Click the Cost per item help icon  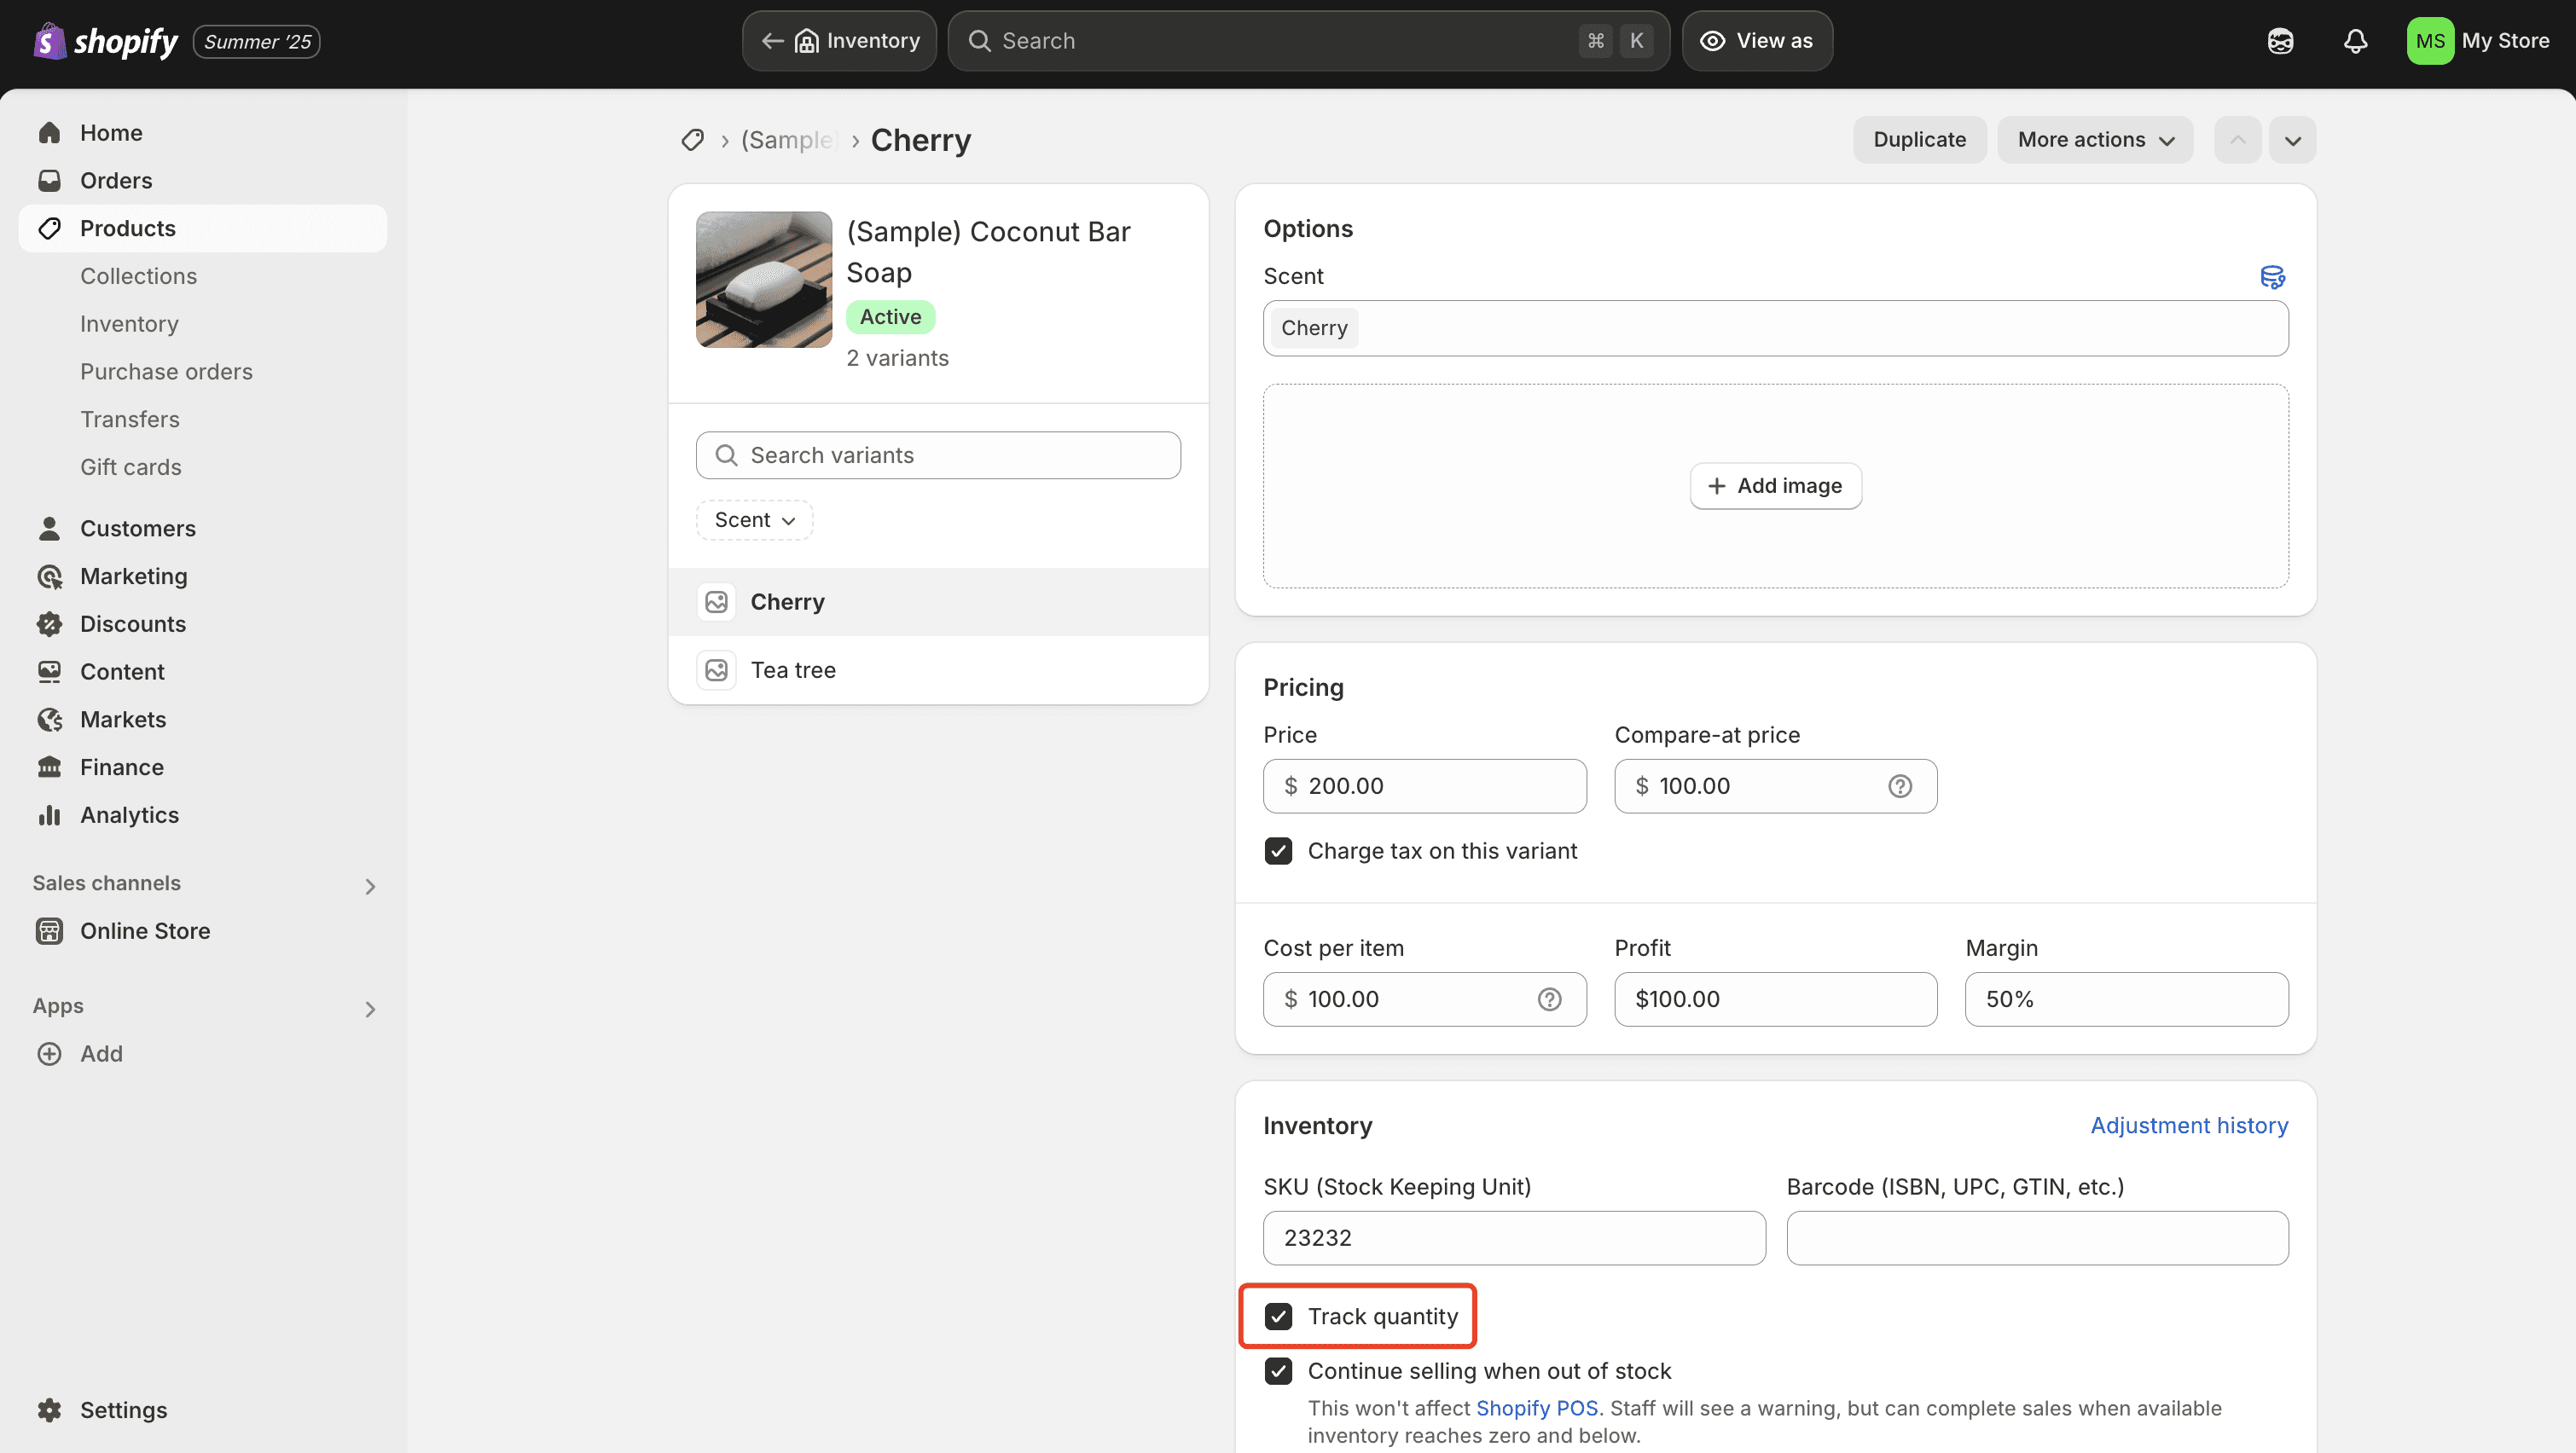pos(1549,999)
